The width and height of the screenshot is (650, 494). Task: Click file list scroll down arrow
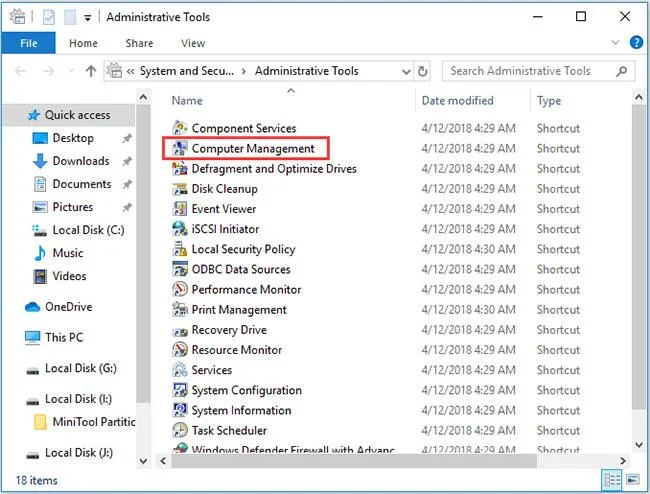(x=638, y=445)
